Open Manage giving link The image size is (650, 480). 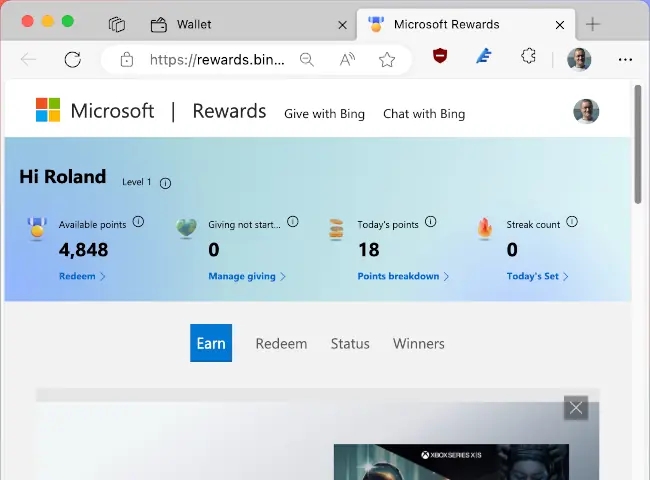[247, 276]
